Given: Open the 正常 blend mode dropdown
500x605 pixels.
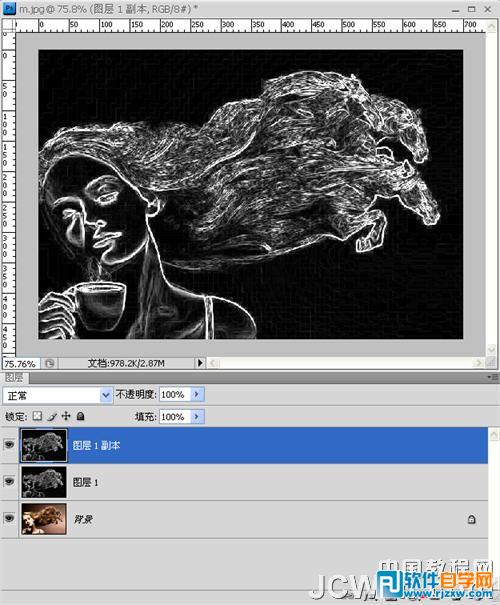Looking at the screenshot, I should click(57, 395).
